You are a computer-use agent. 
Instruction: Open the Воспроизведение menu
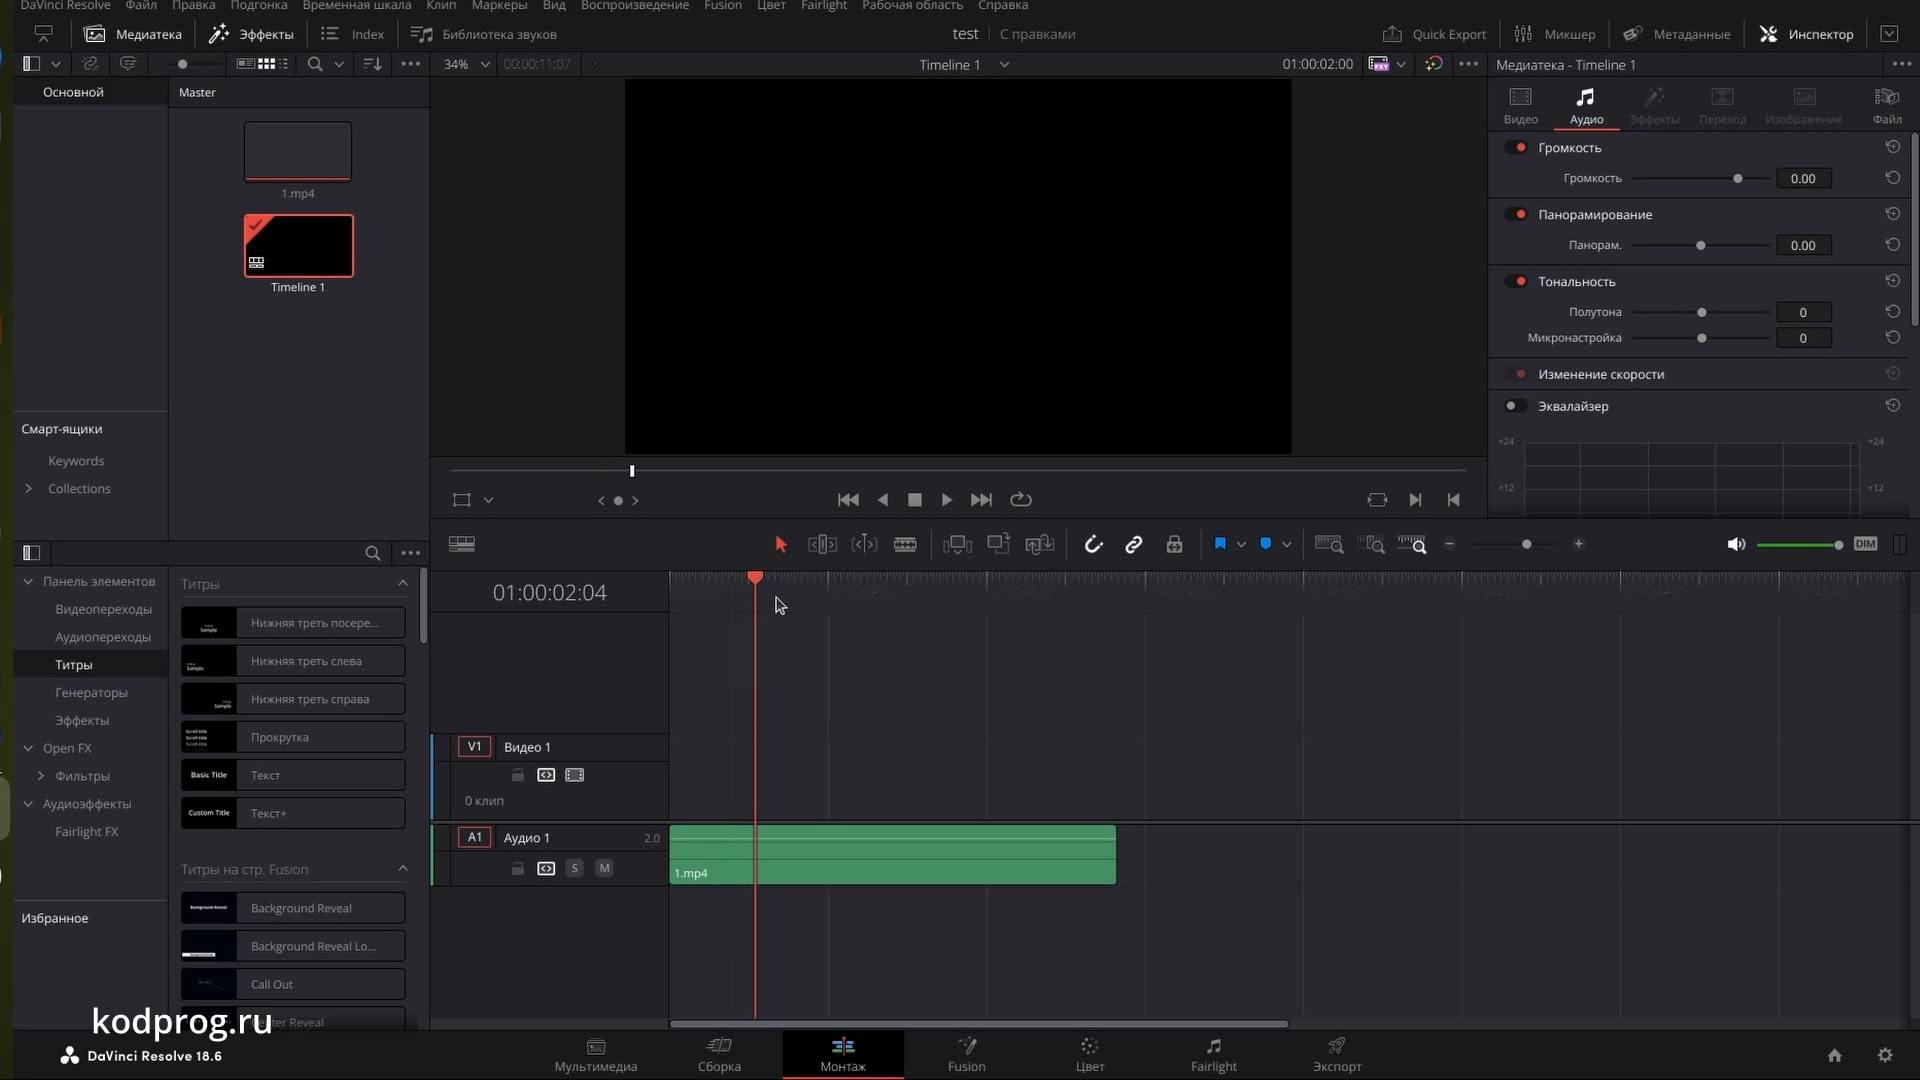(x=634, y=6)
